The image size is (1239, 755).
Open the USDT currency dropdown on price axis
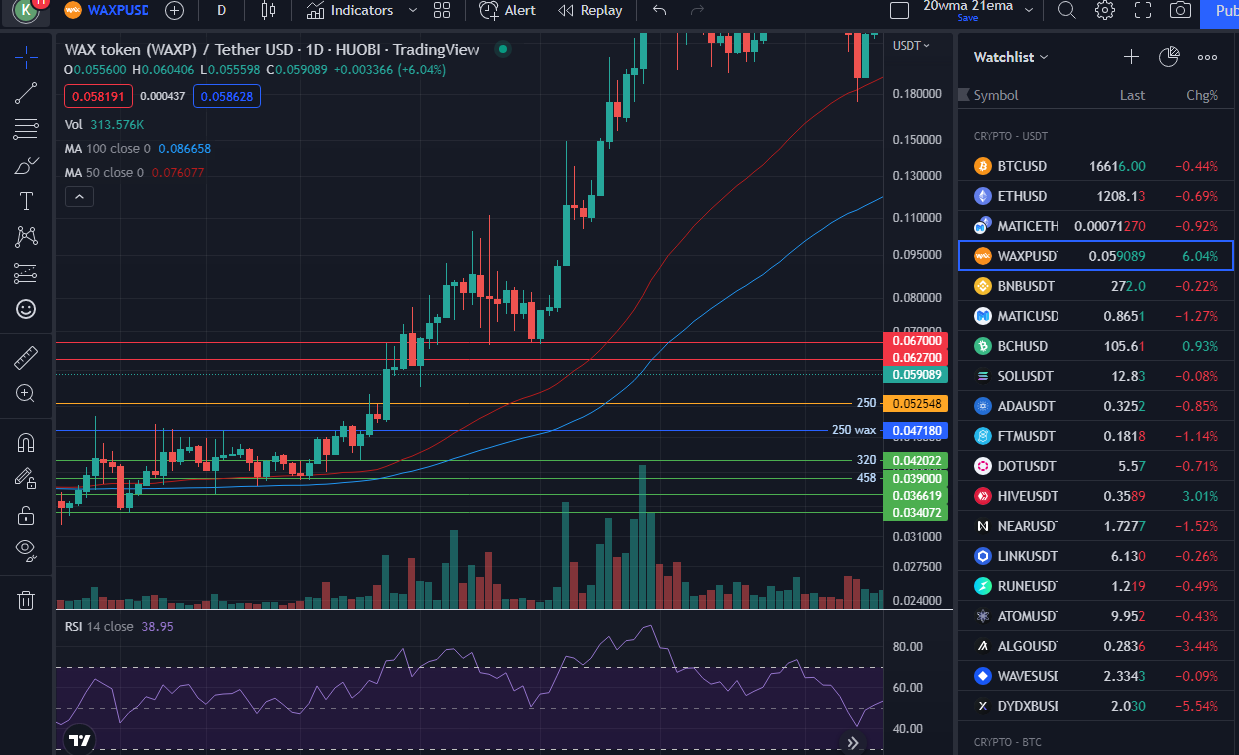(911, 46)
